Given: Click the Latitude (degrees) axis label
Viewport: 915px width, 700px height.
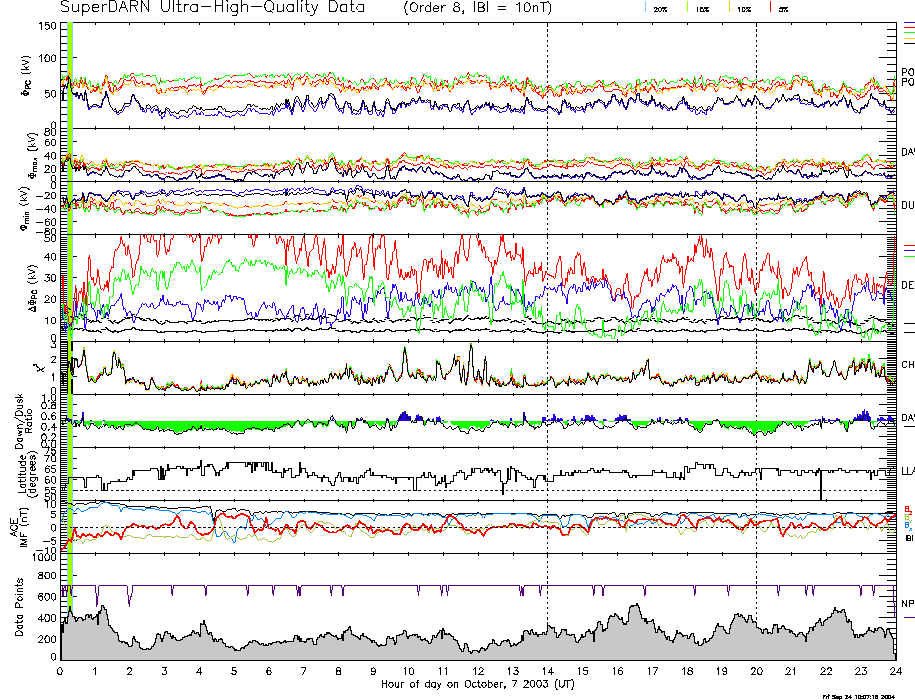Looking at the screenshot, I should click(x=19, y=471).
